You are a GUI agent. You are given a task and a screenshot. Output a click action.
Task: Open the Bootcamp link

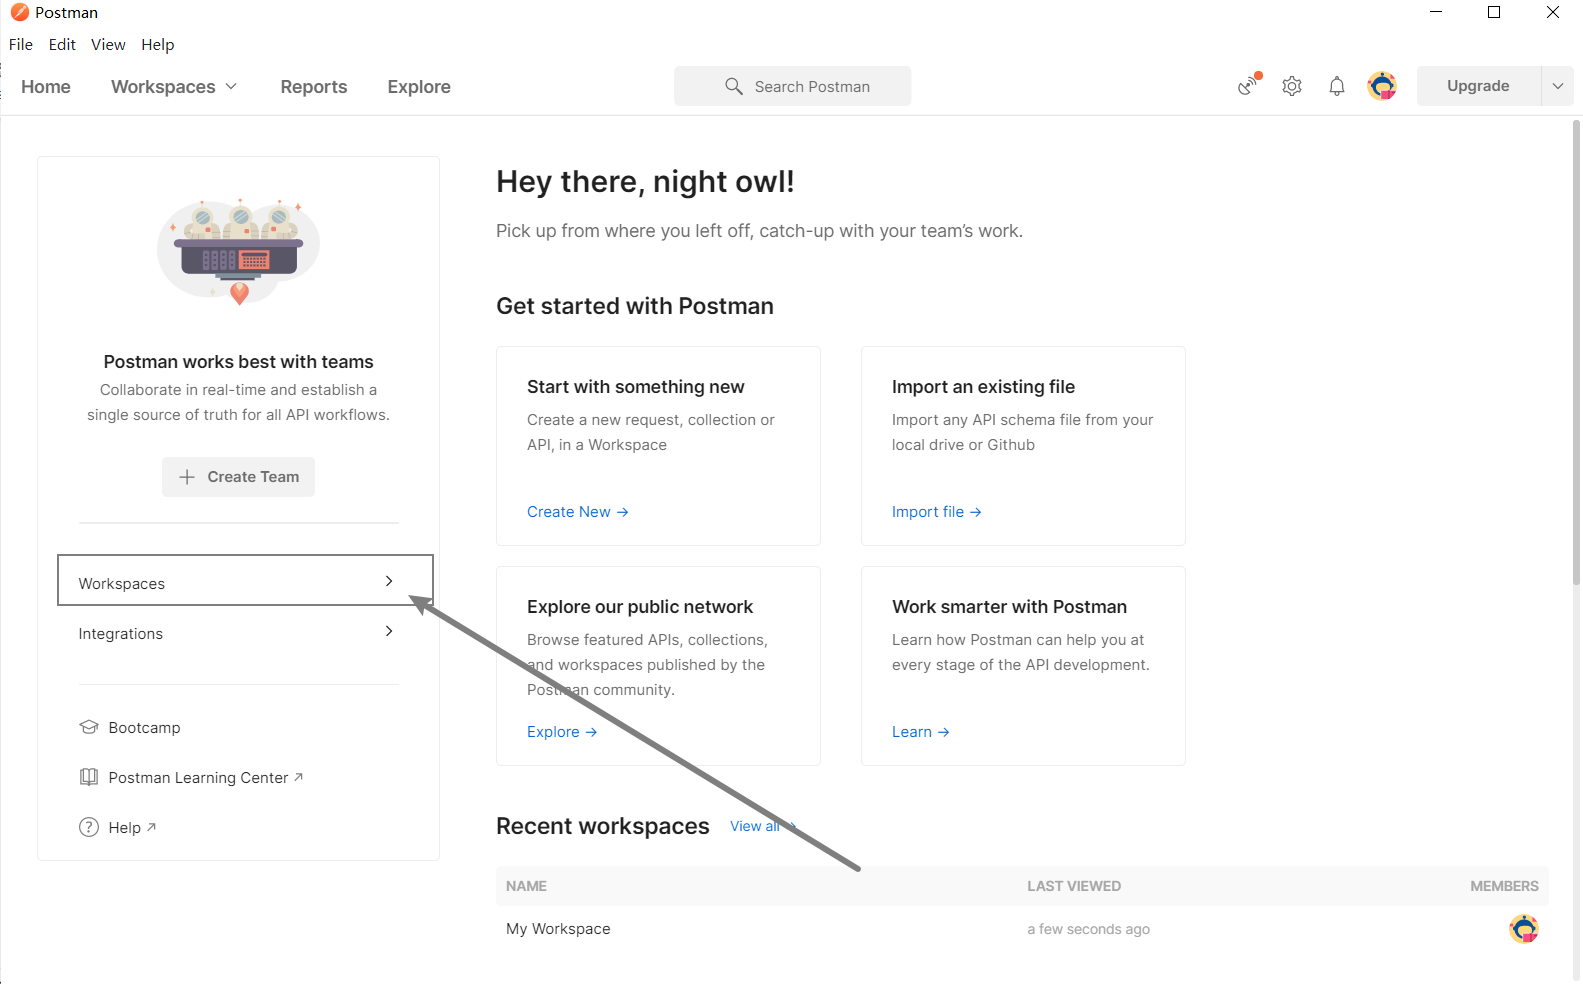point(144,728)
